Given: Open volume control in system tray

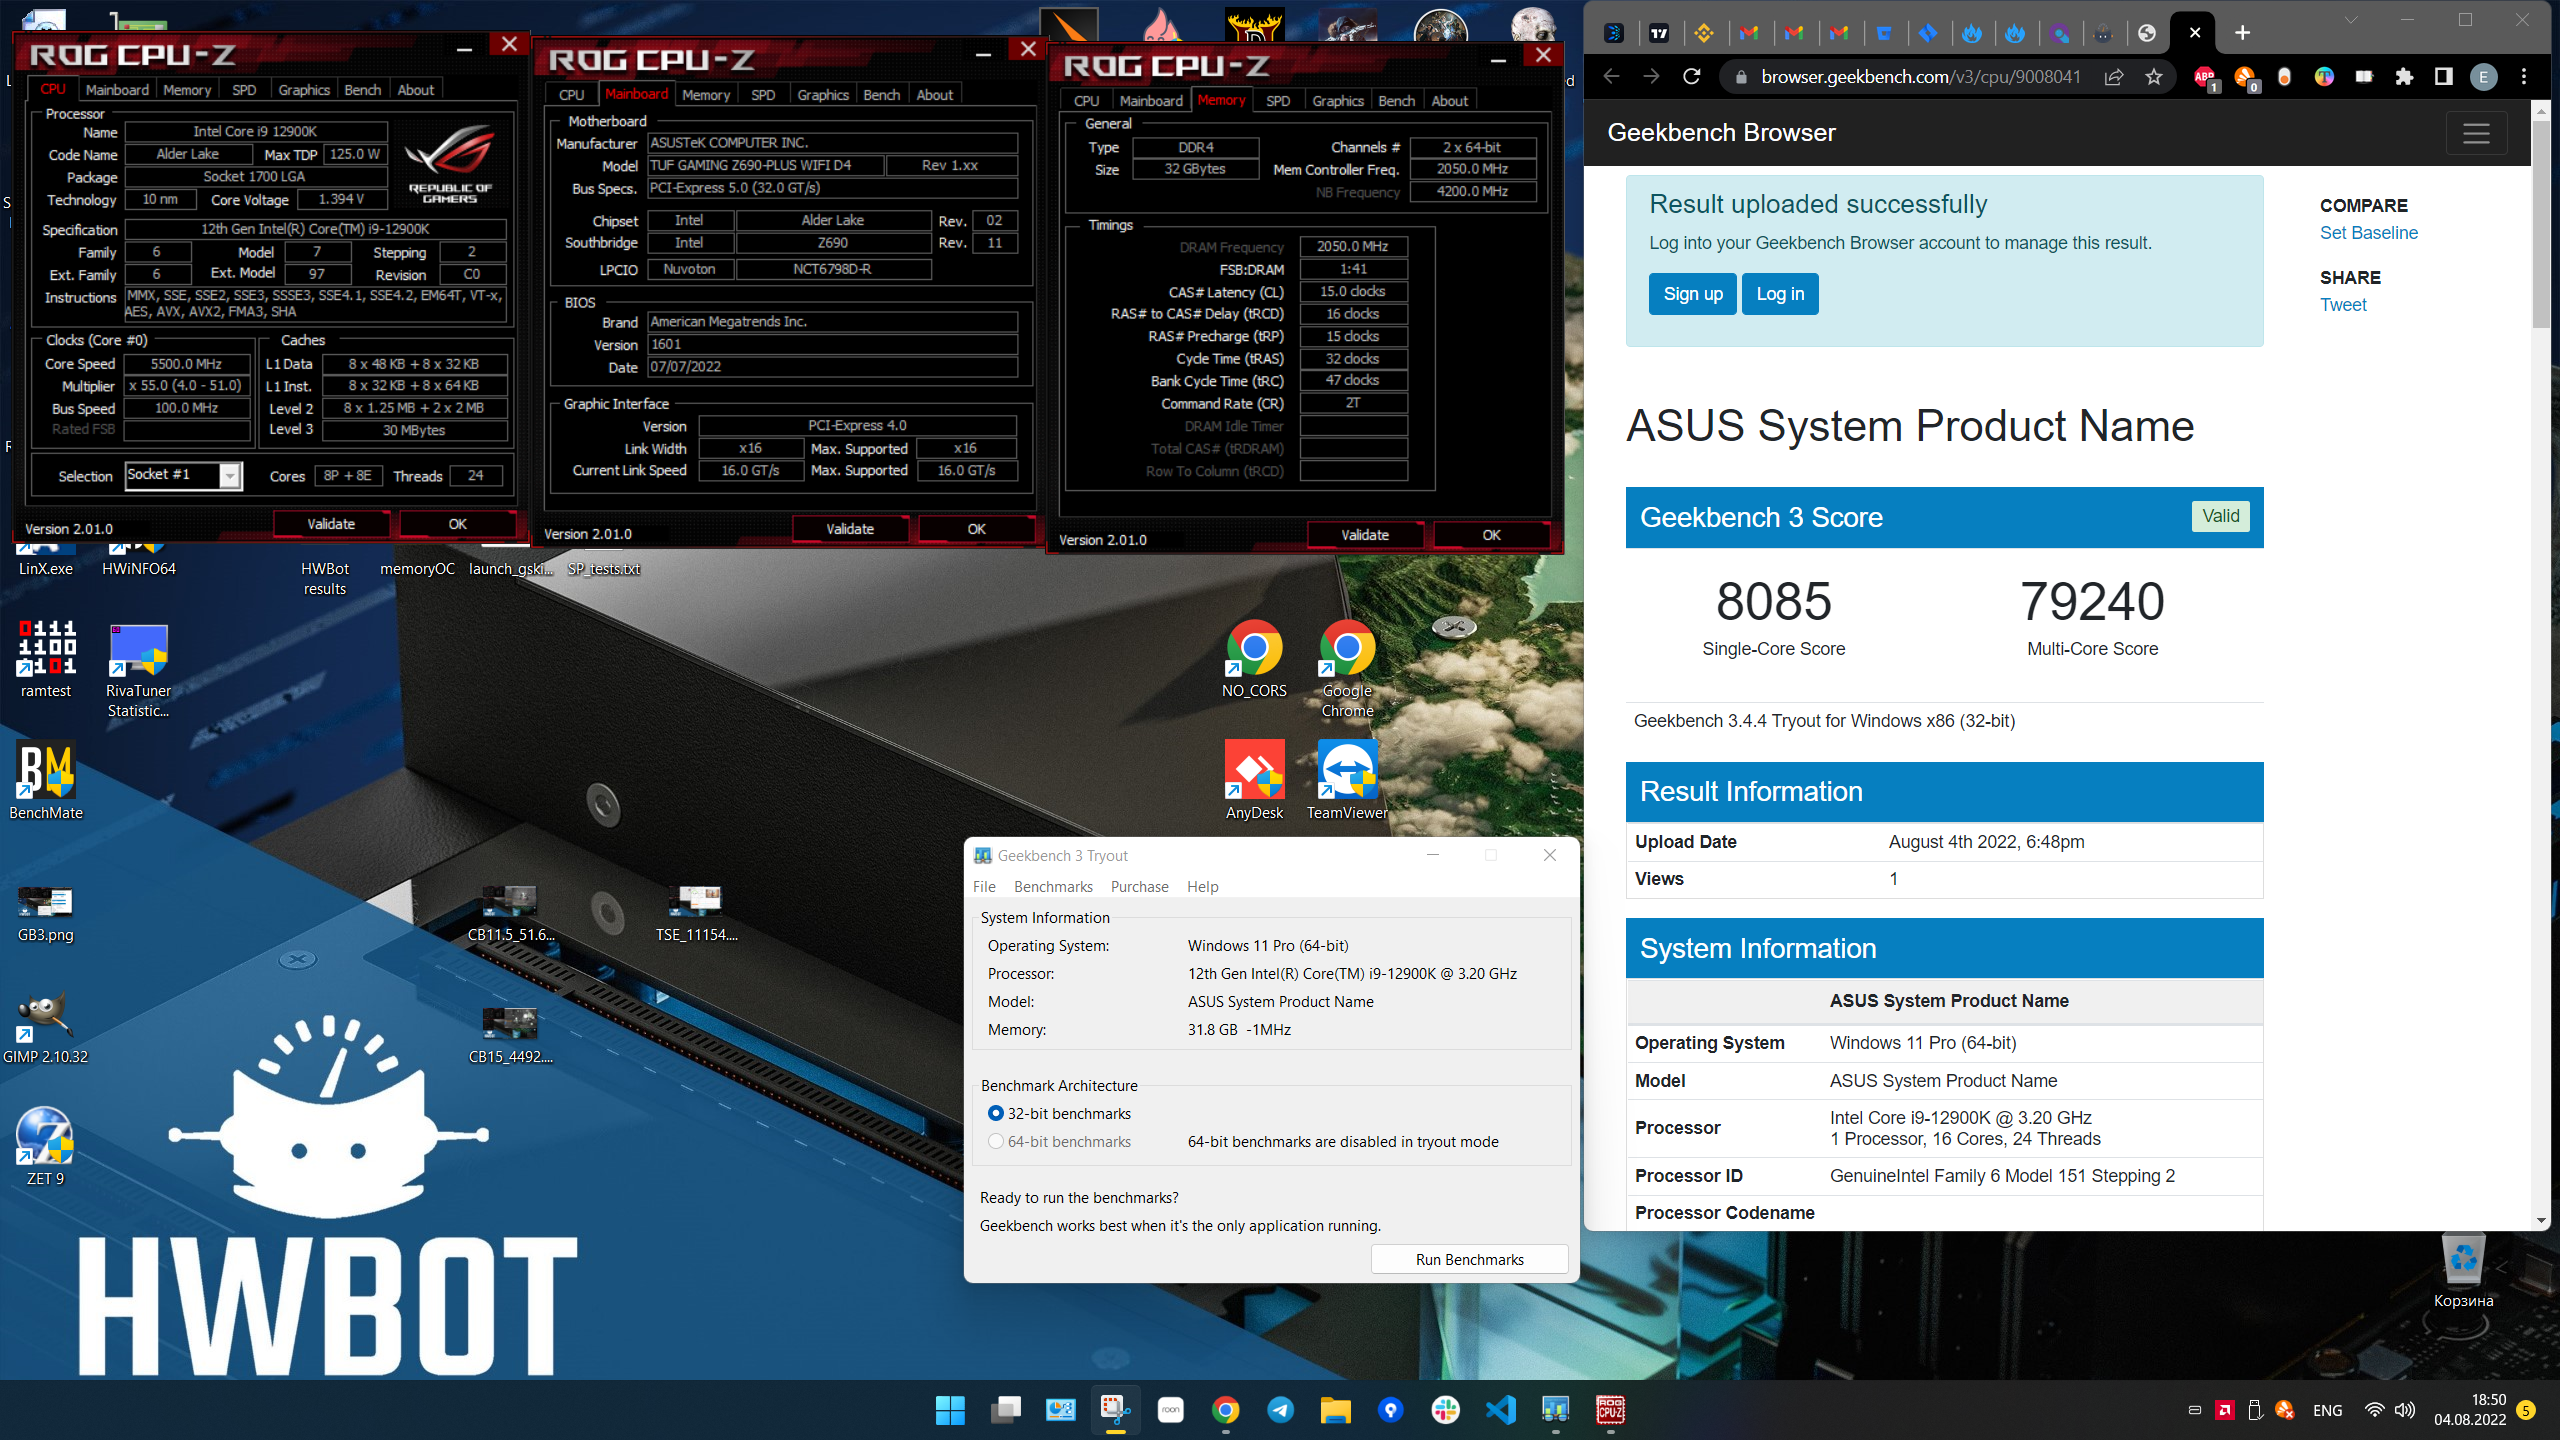Looking at the screenshot, I should point(2405,1410).
